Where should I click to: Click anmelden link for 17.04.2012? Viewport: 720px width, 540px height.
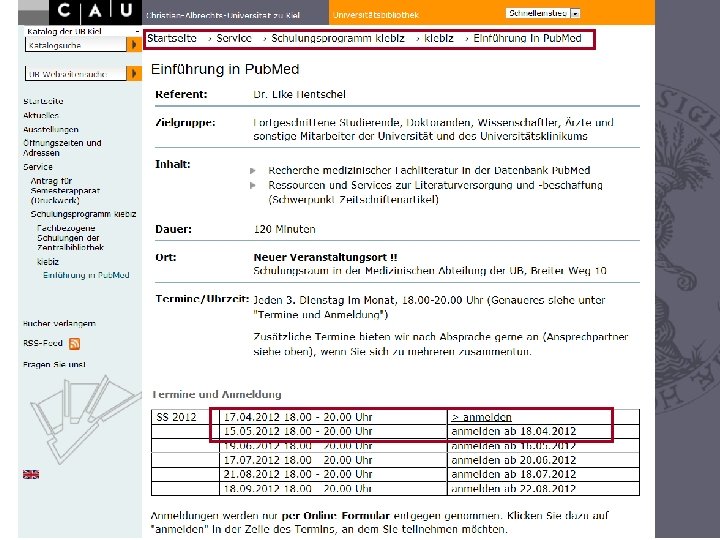coord(481,417)
